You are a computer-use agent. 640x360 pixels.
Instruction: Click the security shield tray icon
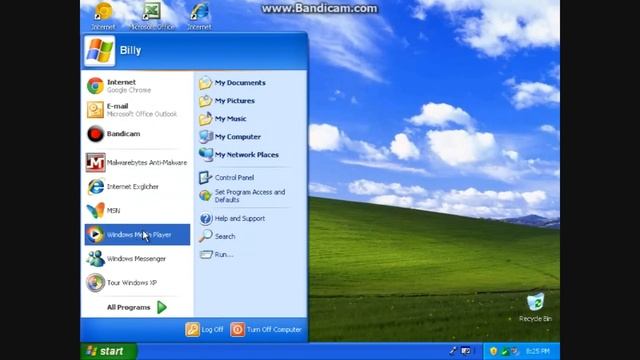[x=493, y=351]
